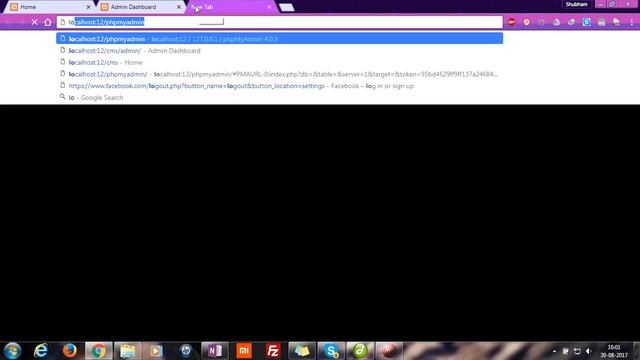The width and height of the screenshot is (640, 360).
Task: Select localhost:12/phpmyadmin highlighted suggestion
Action: (x=280, y=39)
